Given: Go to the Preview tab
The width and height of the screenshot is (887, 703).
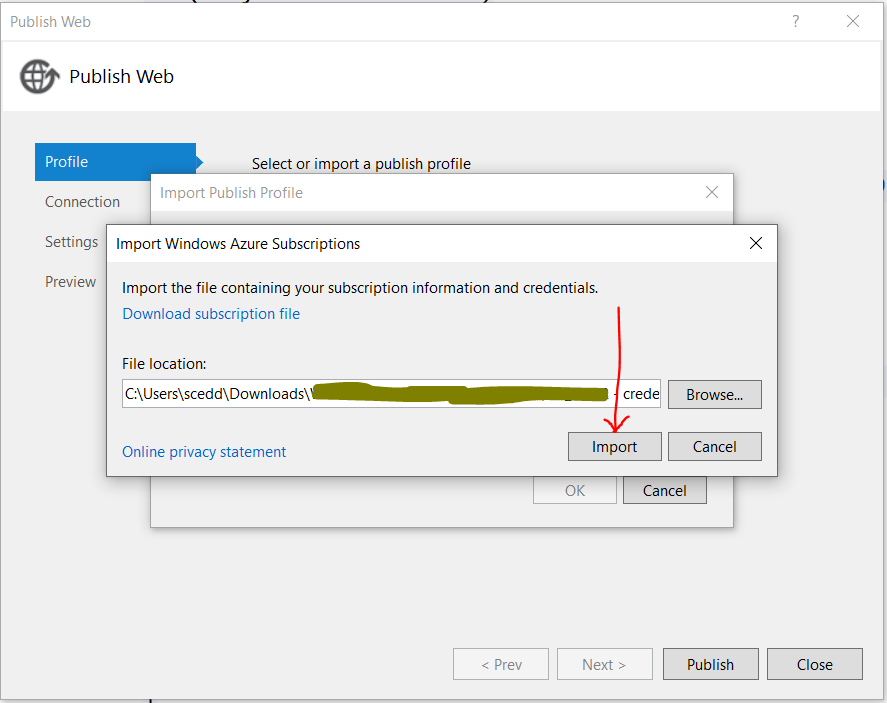Looking at the screenshot, I should (71, 282).
